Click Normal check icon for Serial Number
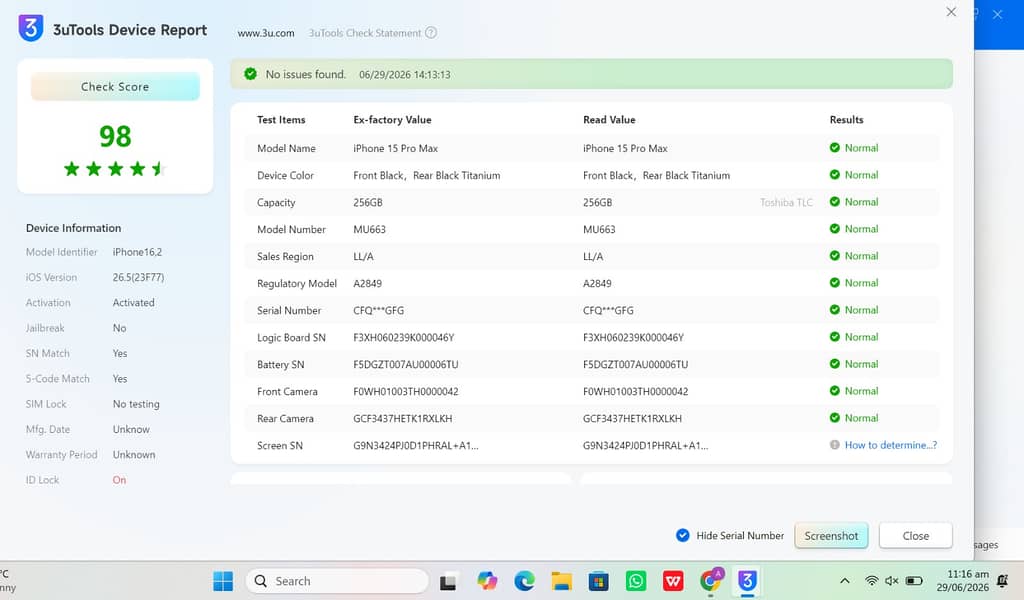 [835, 309]
